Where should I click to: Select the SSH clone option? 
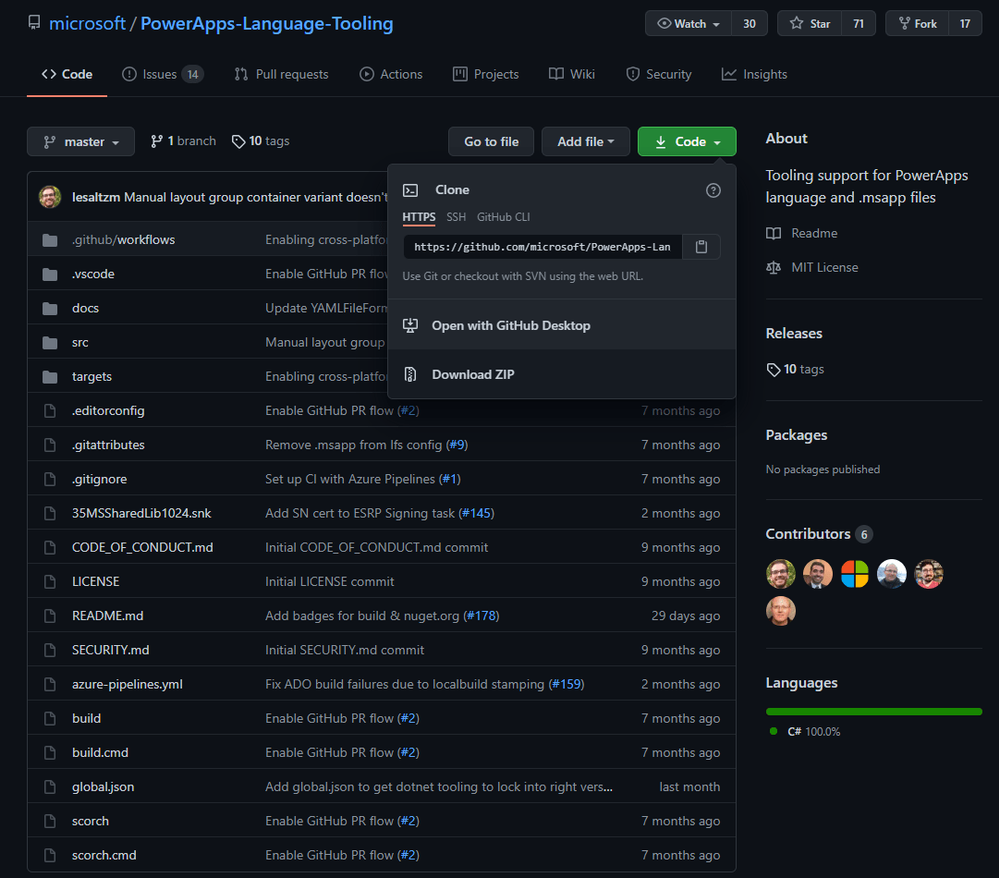(456, 217)
